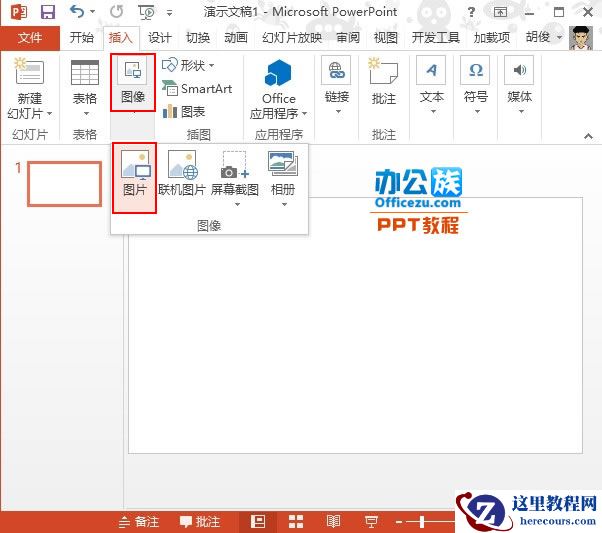Collapse the ribbon with the caret arrow
The image size is (602, 533).
click(x=588, y=136)
